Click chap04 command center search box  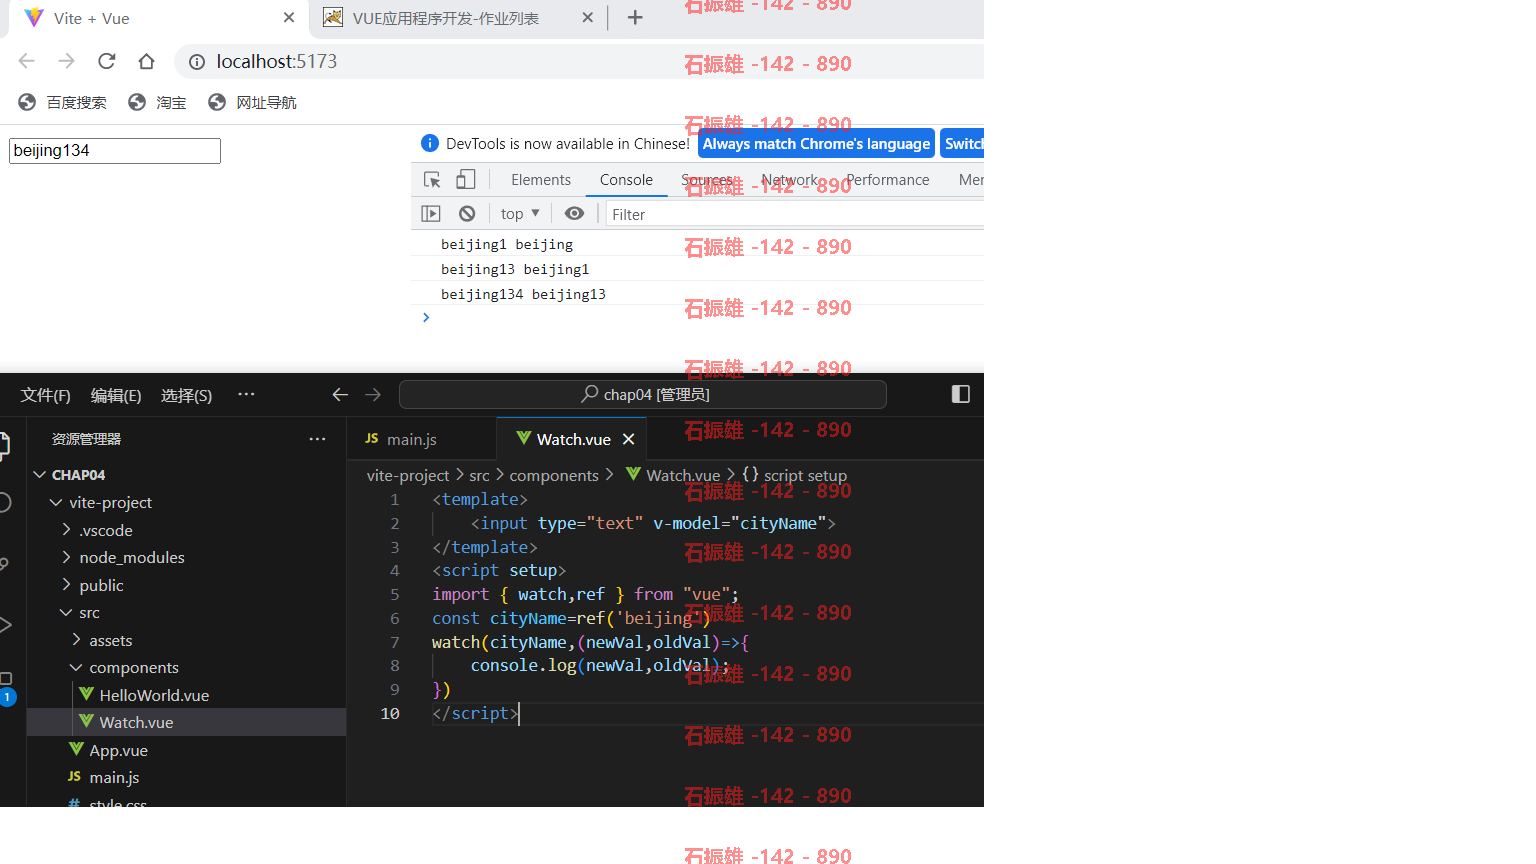point(643,395)
